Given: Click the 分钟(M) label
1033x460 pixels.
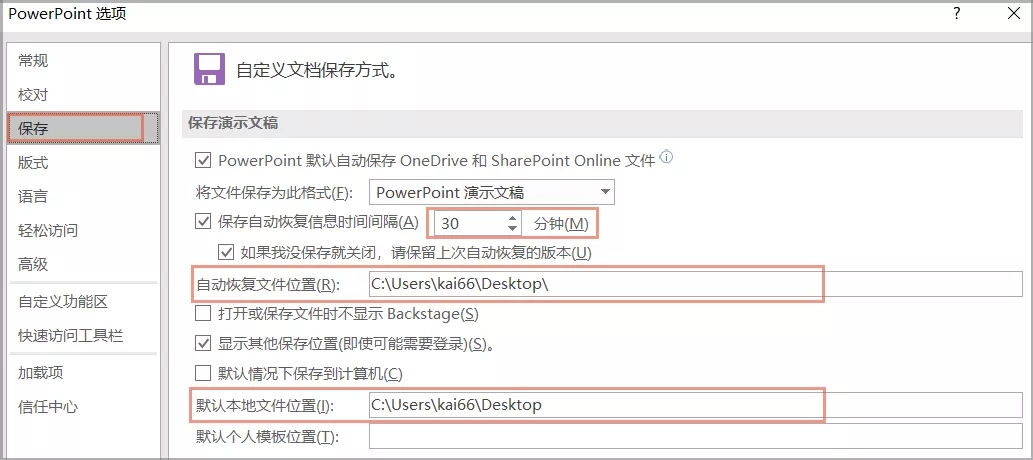Looking at the screenshot, I should pyautogui.click(x=560, y=224).
